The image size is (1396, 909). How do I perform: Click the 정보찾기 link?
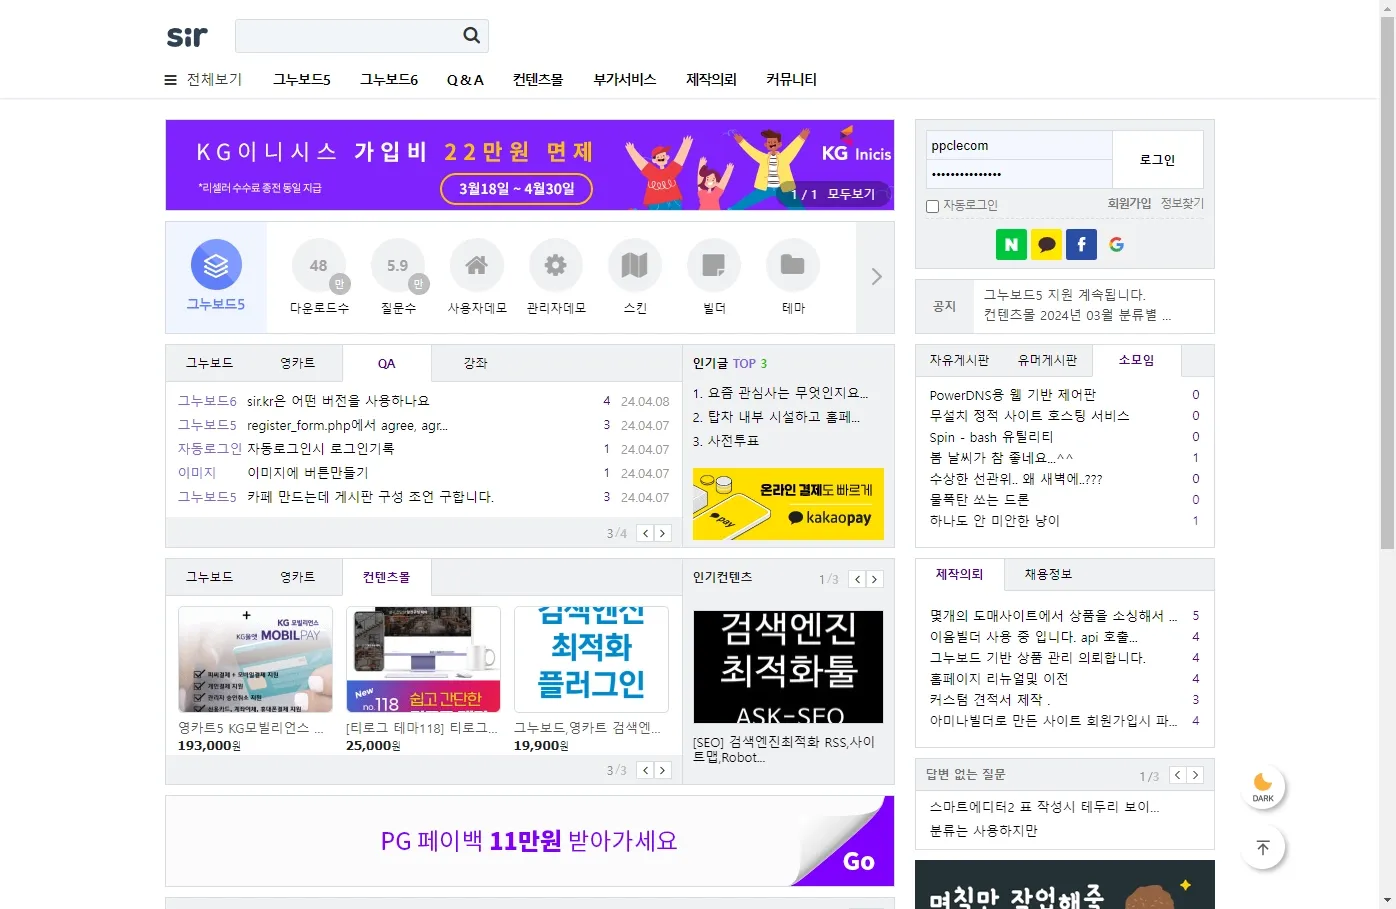tap(1182, 203)
